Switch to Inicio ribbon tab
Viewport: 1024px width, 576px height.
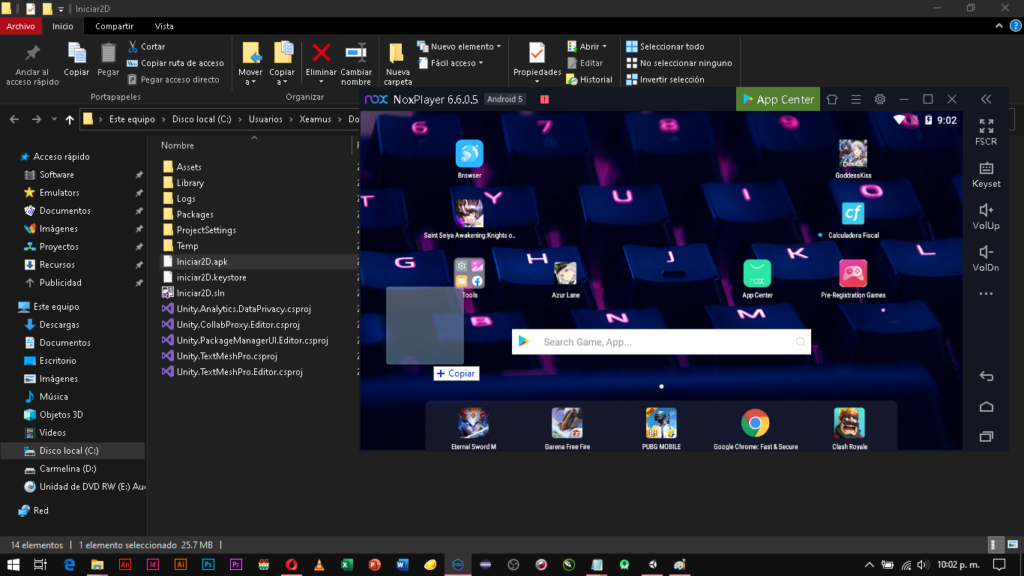click(x=63, y=26)
